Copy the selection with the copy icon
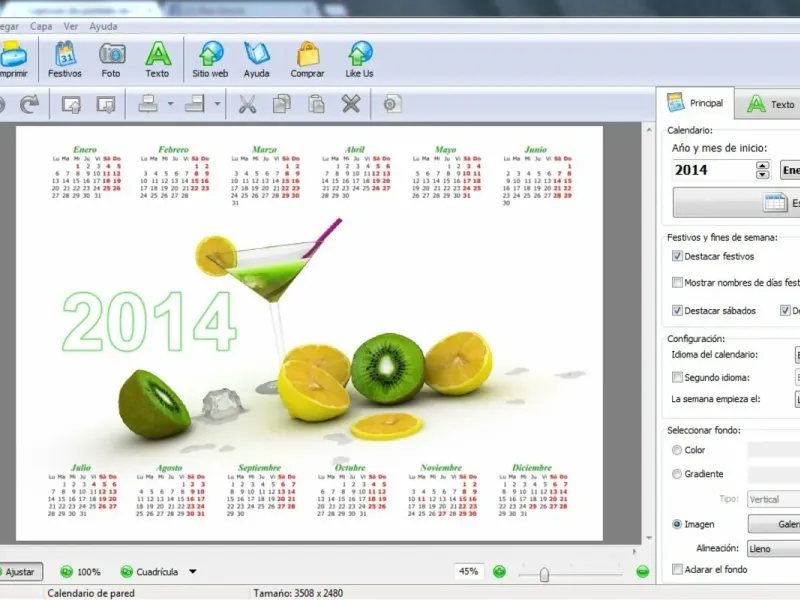Viewport: 800px width, 600px height. (x=282, y=104)
